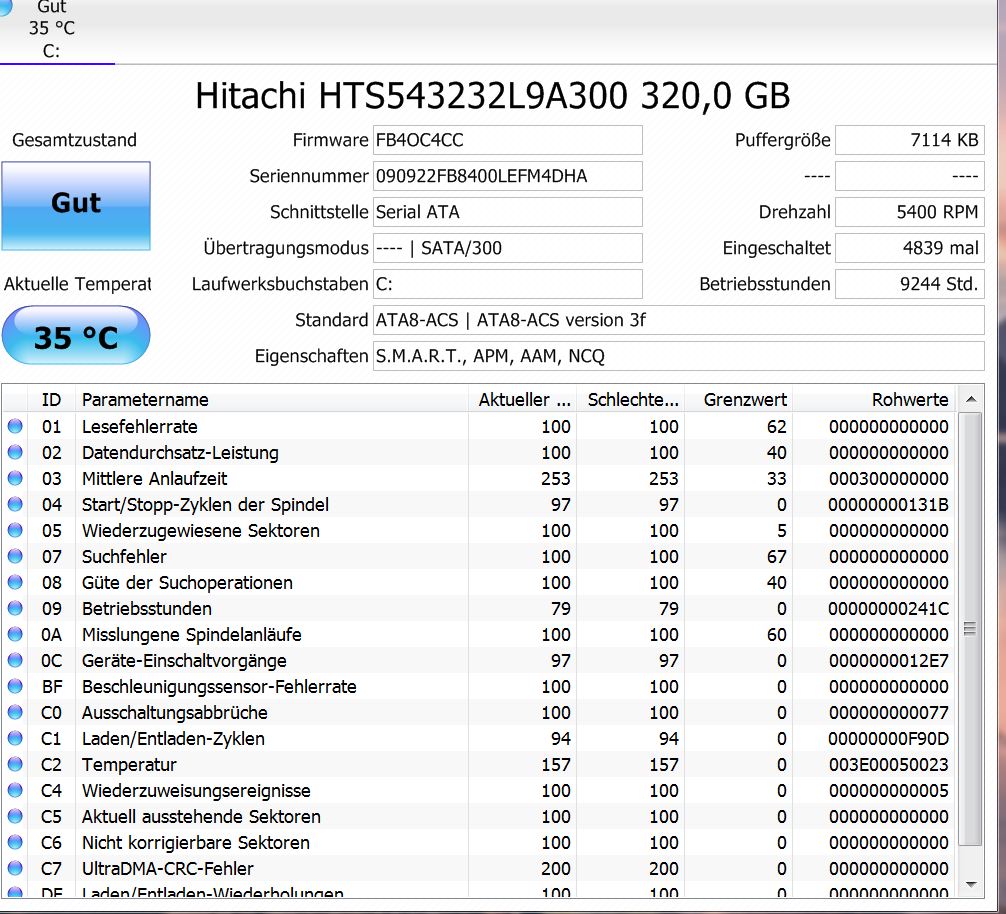This screenshot has height=914, width=1006.
Task: Click status icon of Misslungene Spindelanläufe row
Action: pos(15,634)
